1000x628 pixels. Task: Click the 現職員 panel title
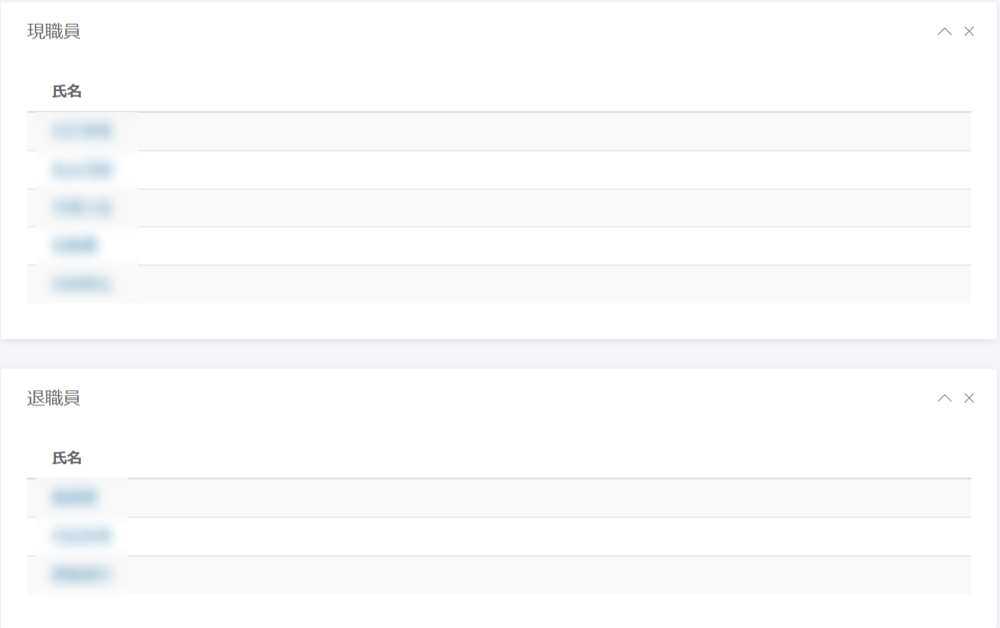tap(54, 32)
